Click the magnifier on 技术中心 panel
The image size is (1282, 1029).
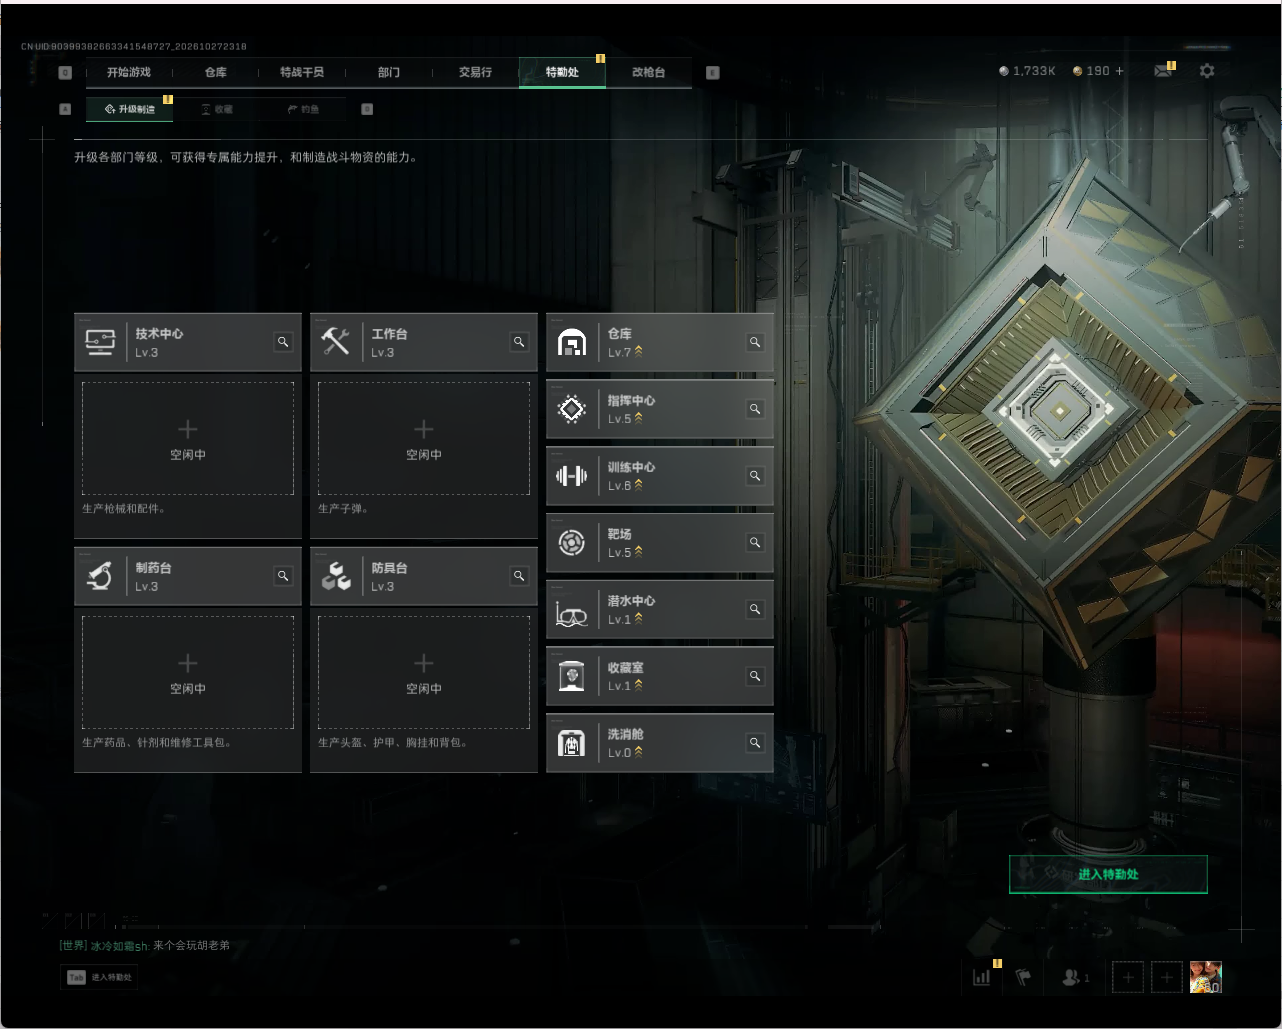[x=283, y=342]
